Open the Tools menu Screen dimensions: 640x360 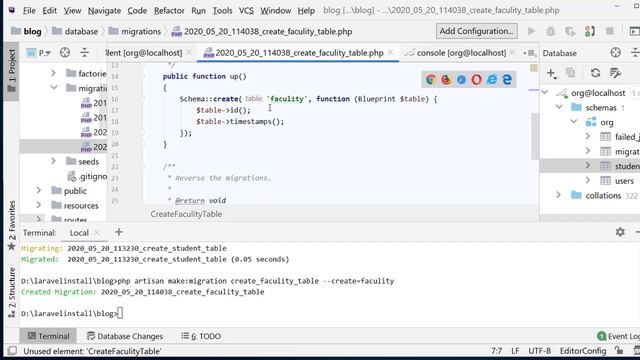(222, 10)
